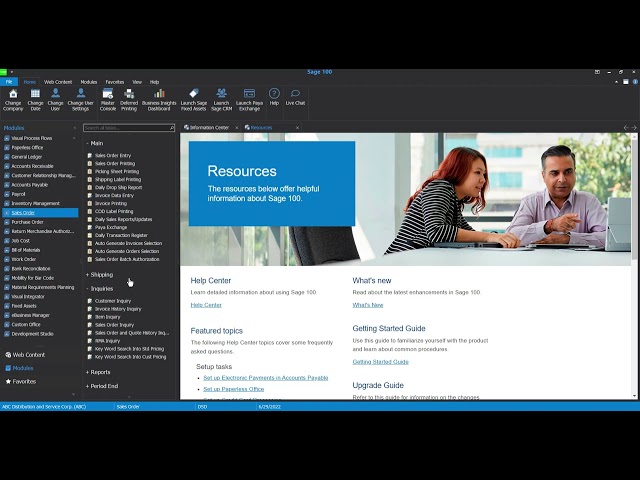Click the ribbon Help question-mark icon
This screenshot has width=640, height=480.
tap(274, 94)
